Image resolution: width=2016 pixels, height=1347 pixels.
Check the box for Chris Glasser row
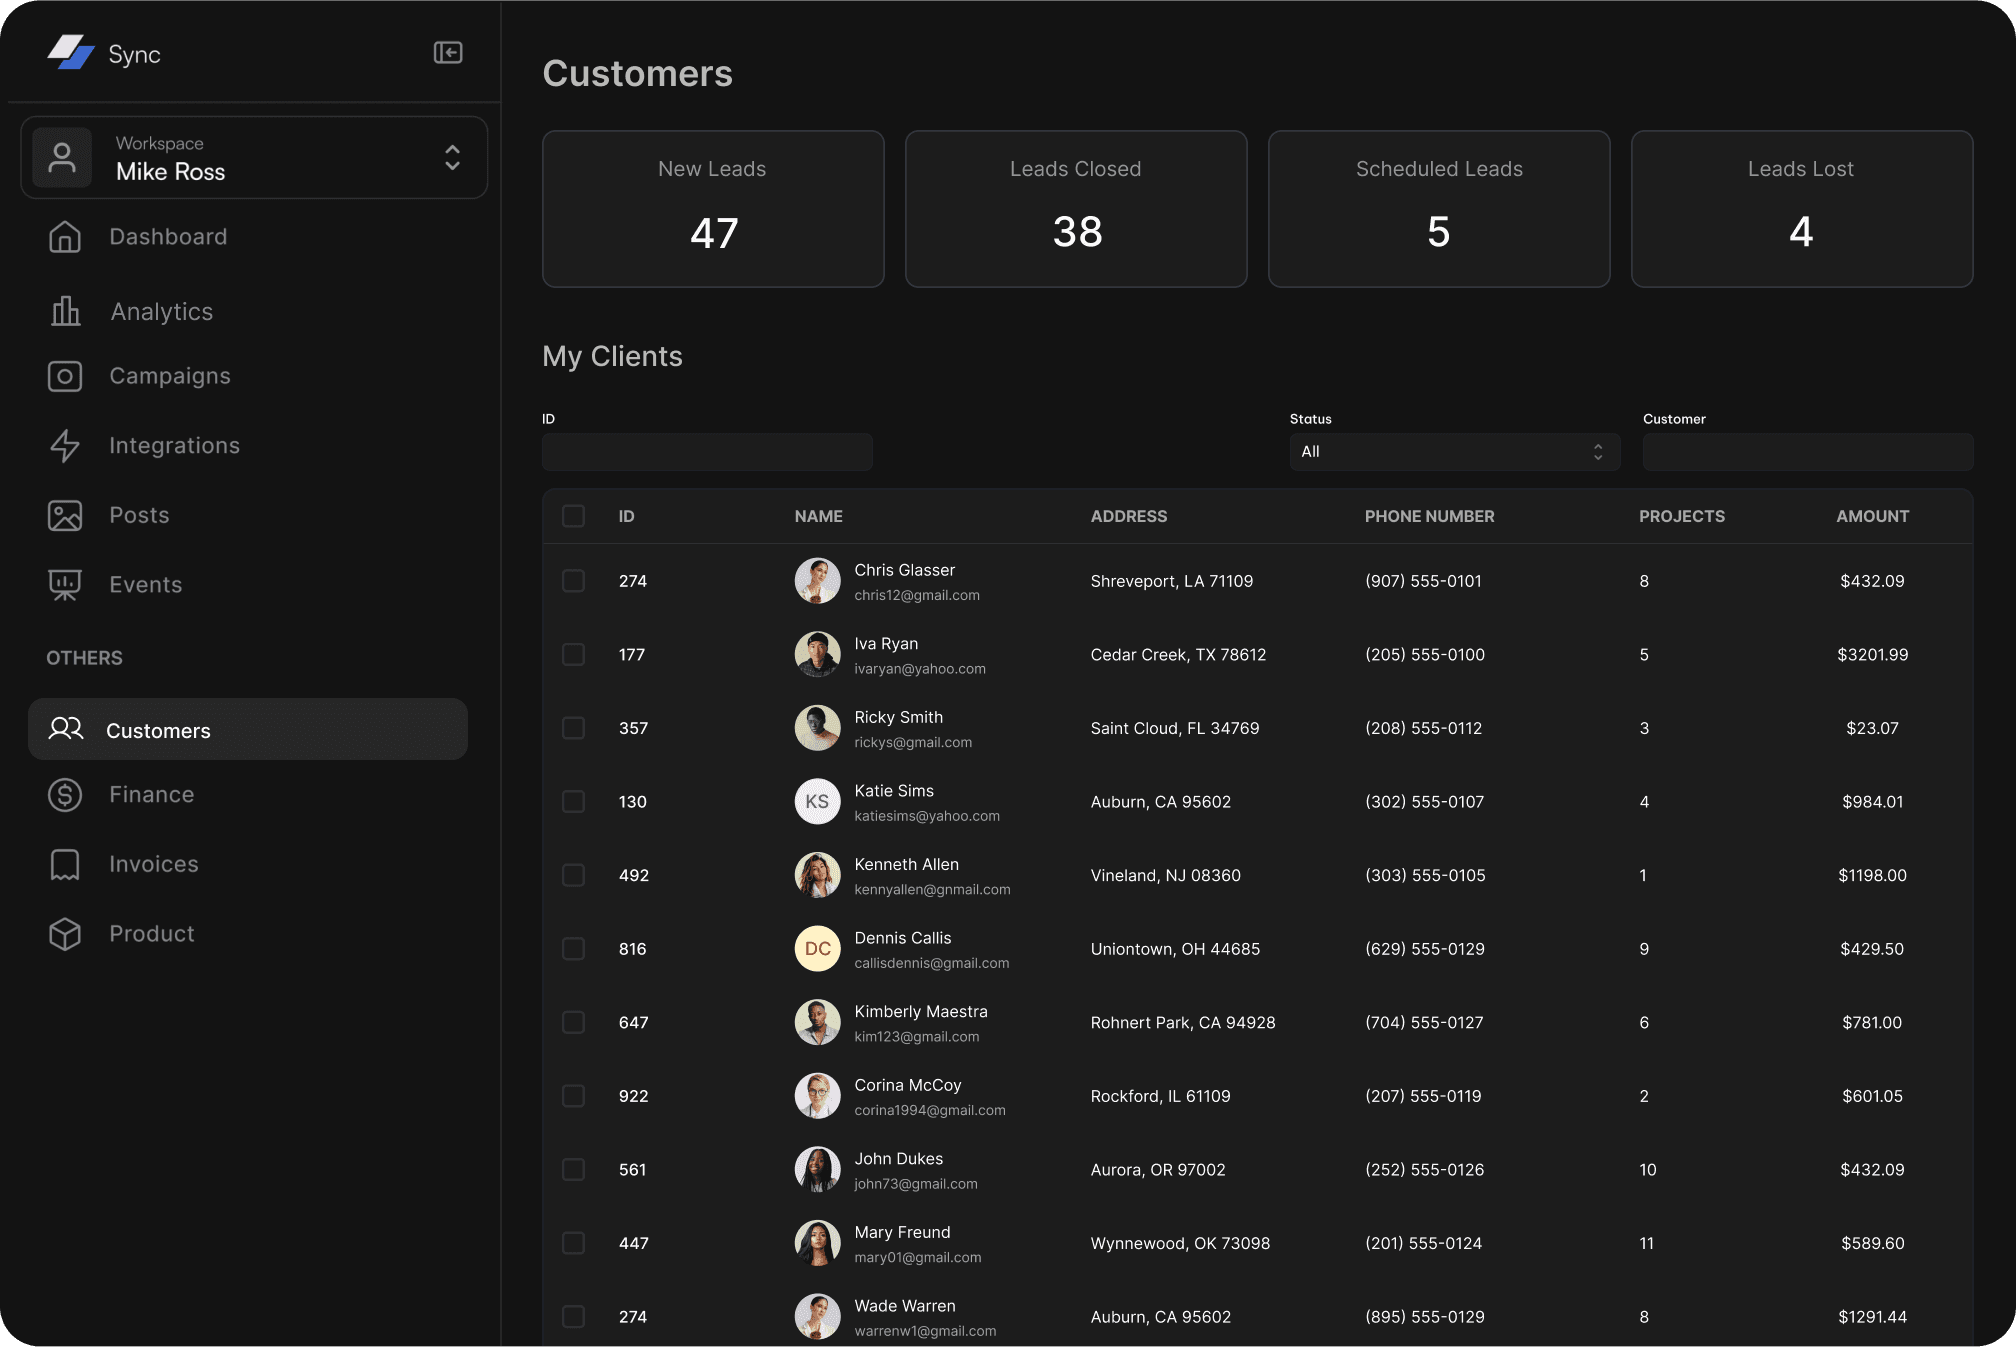[x=573, y=581]
